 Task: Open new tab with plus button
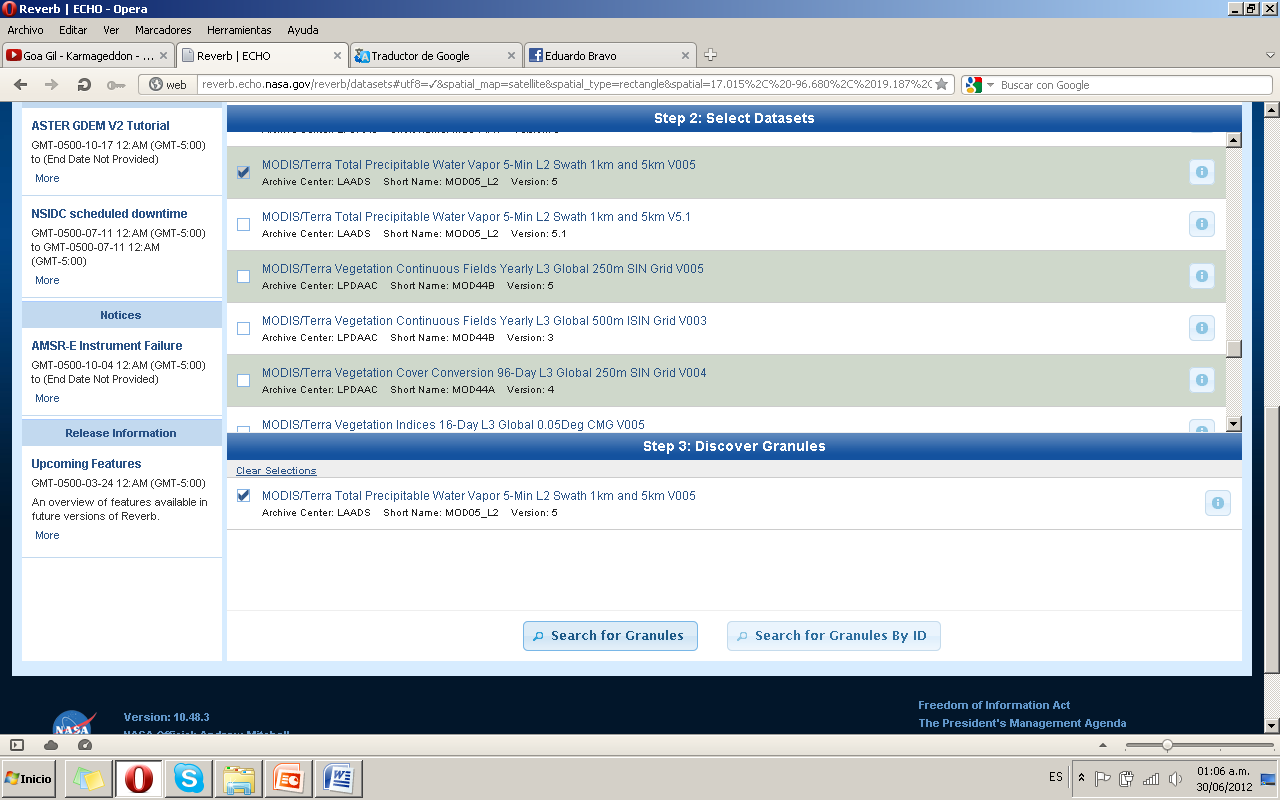point(710,55)
